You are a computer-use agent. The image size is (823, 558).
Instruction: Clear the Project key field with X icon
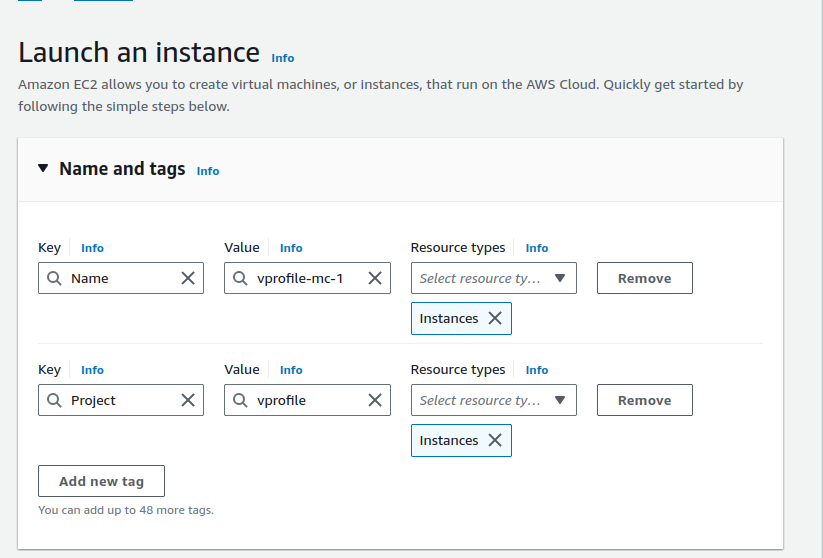[x=188, y=400]
